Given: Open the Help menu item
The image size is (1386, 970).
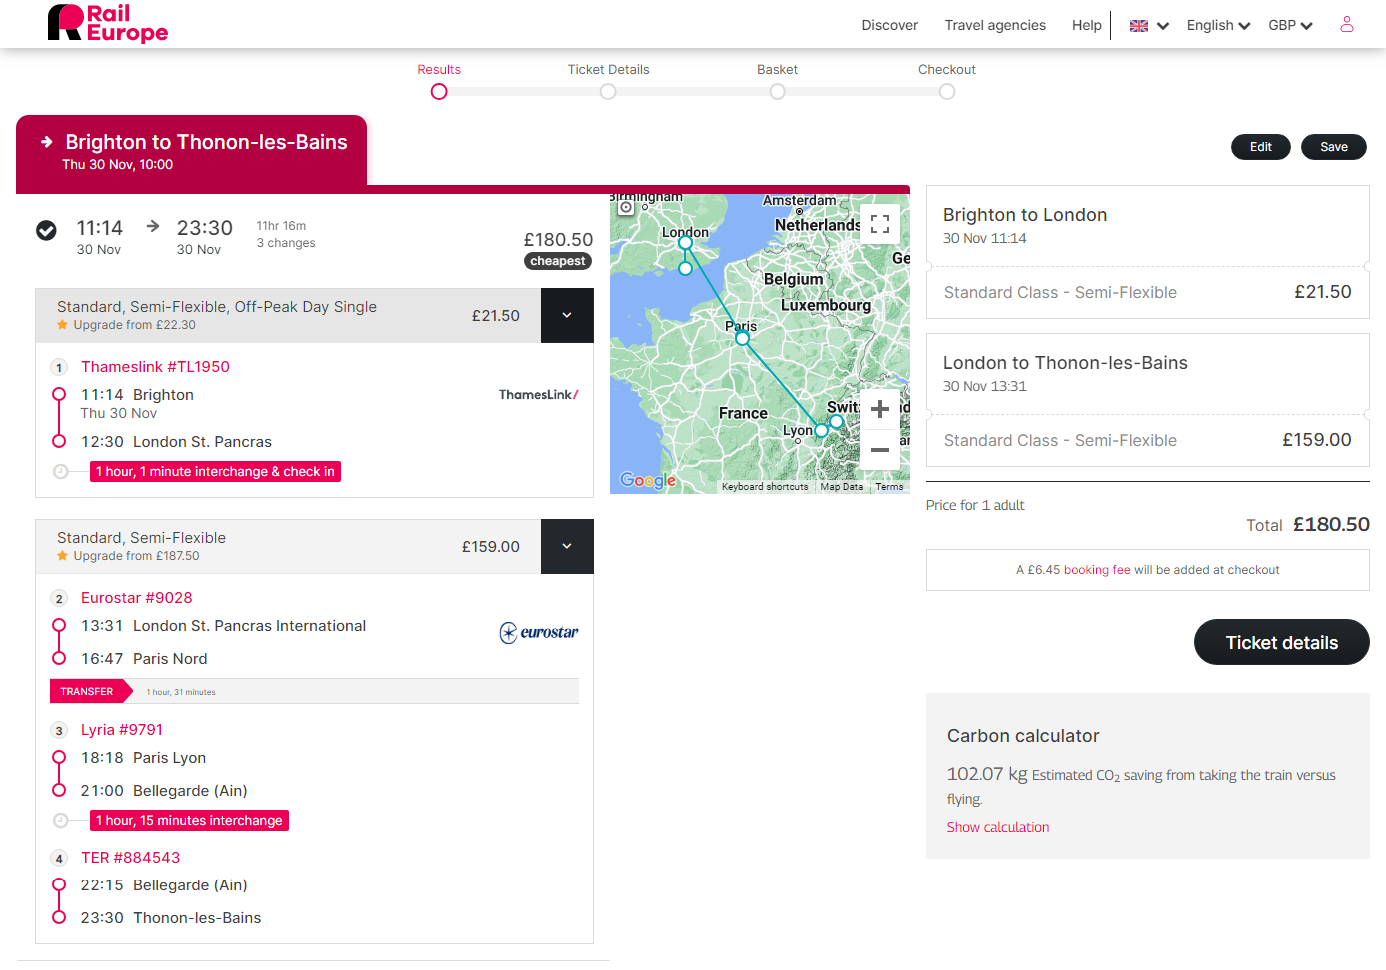Looking at the screenshot, I should (x=1087, y=25).
